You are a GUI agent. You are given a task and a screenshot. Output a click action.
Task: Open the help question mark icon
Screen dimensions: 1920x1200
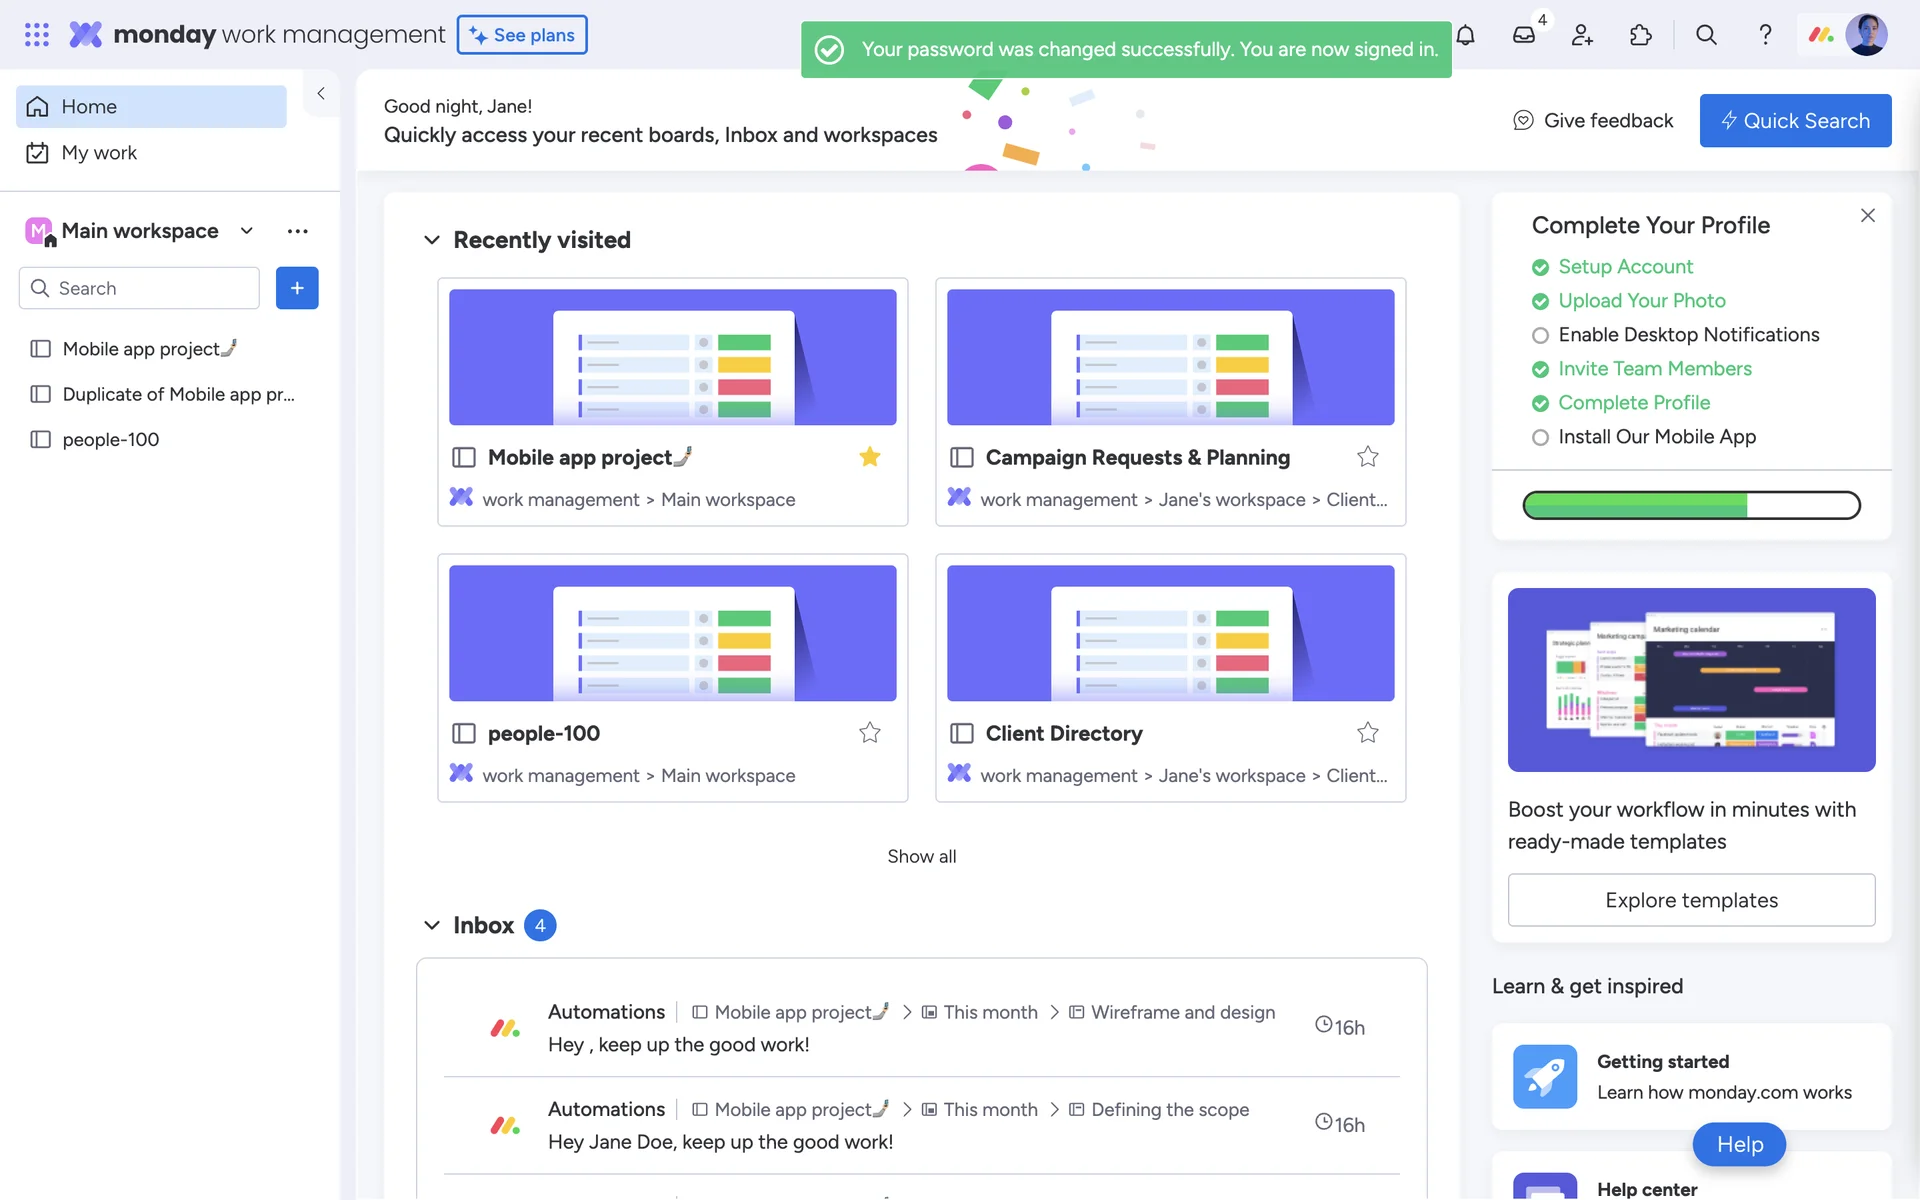[x=1765, y=36]
